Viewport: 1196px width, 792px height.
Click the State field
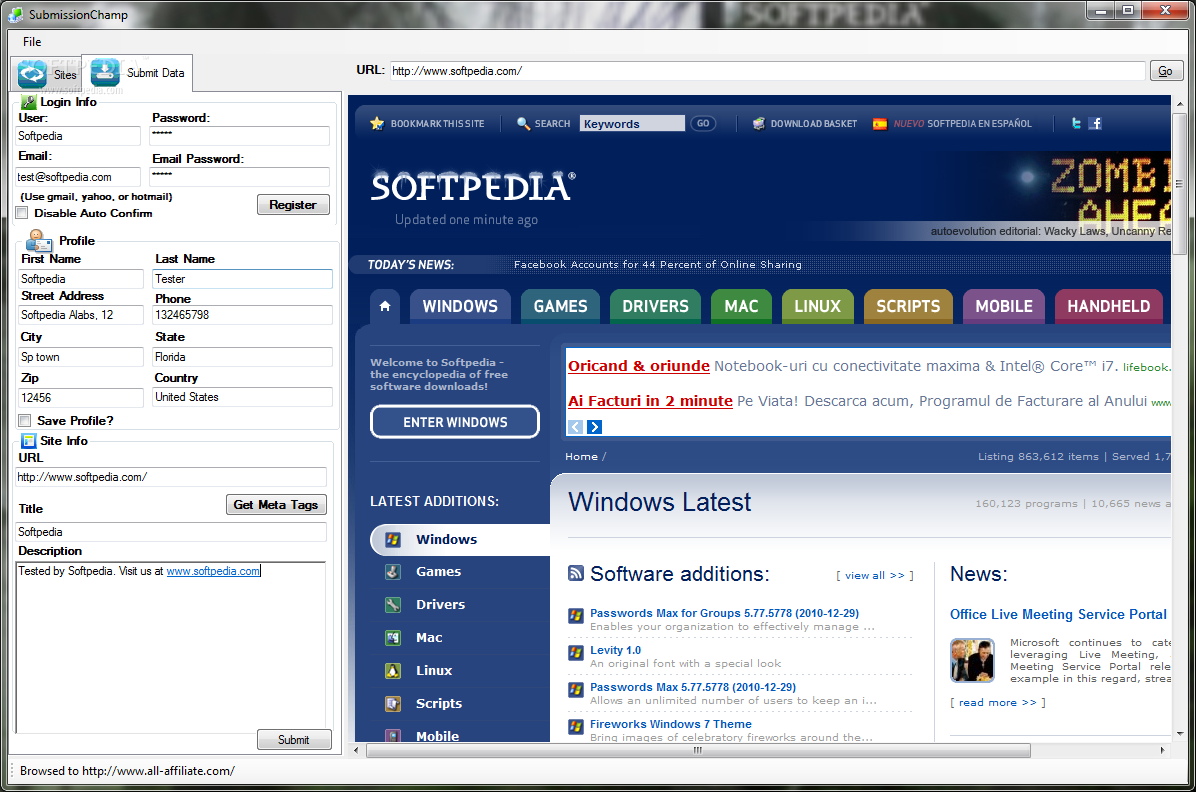point(243,357)
